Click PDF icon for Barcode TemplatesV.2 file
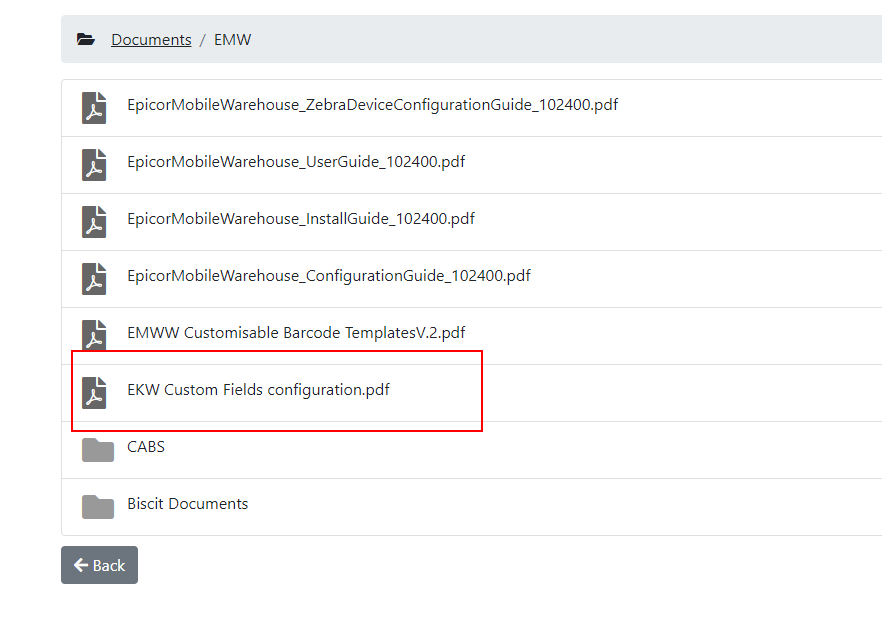 (x=94, y=335)
